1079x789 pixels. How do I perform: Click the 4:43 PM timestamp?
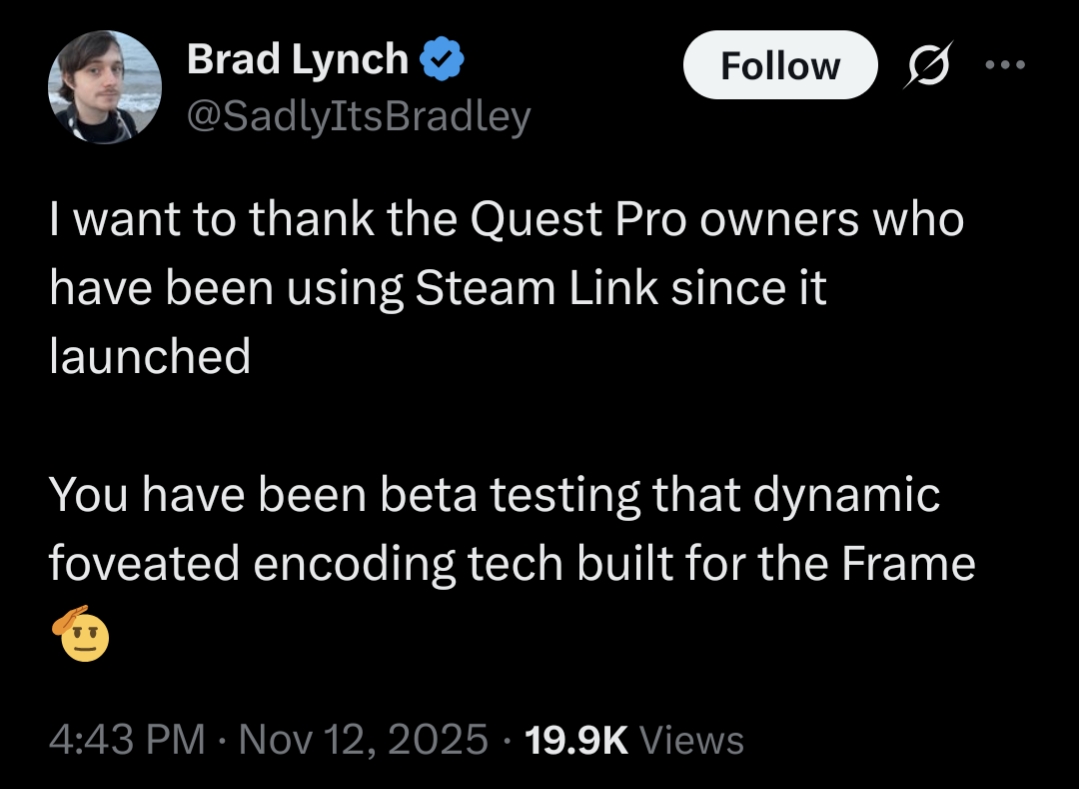pyautogui.click(x=127, y=741)
